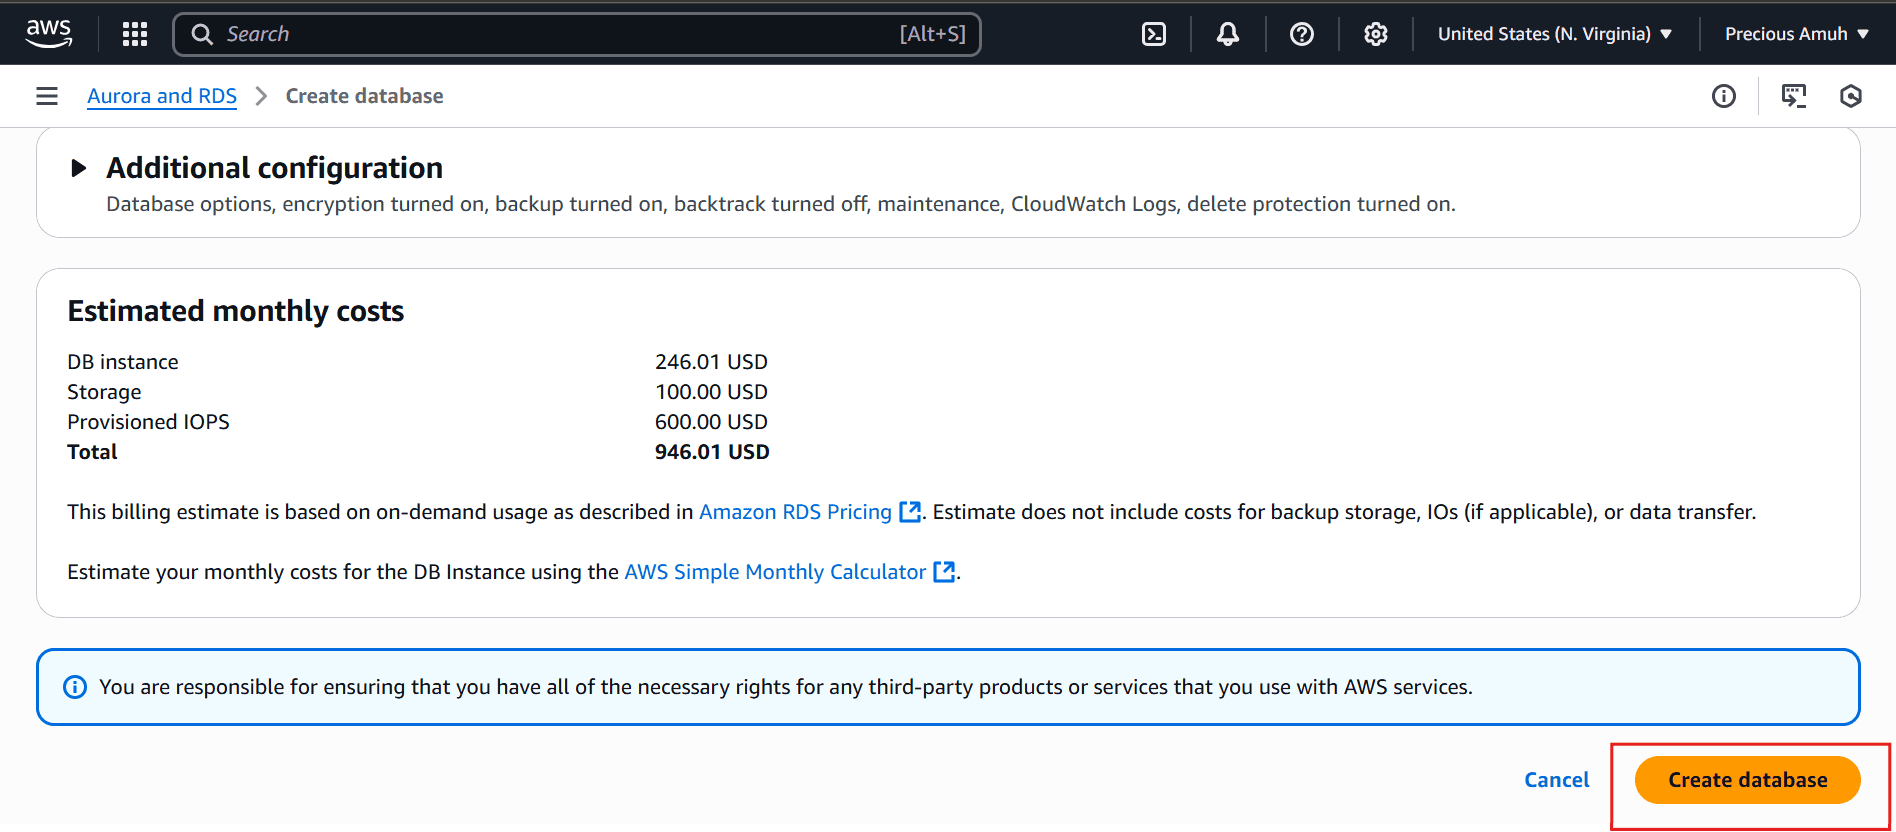Viewport: 1896px width, 832px height.
Task: Open the help question mark menu
Action: click(x=1302, y=34)
